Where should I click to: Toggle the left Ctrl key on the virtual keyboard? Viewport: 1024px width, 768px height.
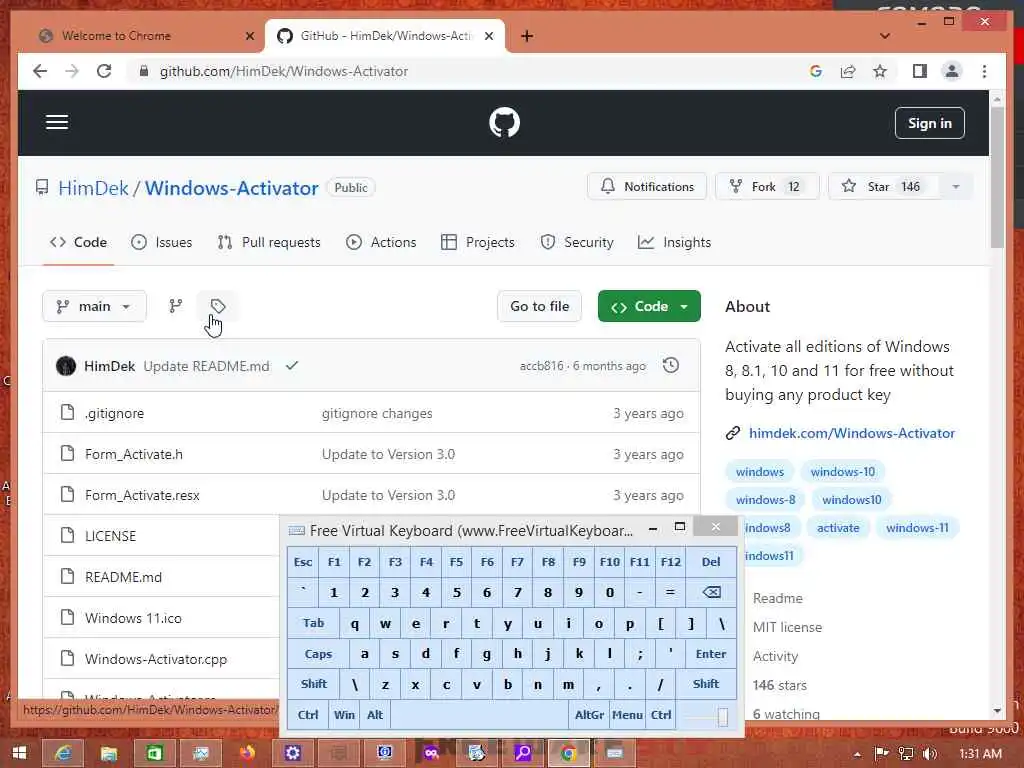click(308, 714)
